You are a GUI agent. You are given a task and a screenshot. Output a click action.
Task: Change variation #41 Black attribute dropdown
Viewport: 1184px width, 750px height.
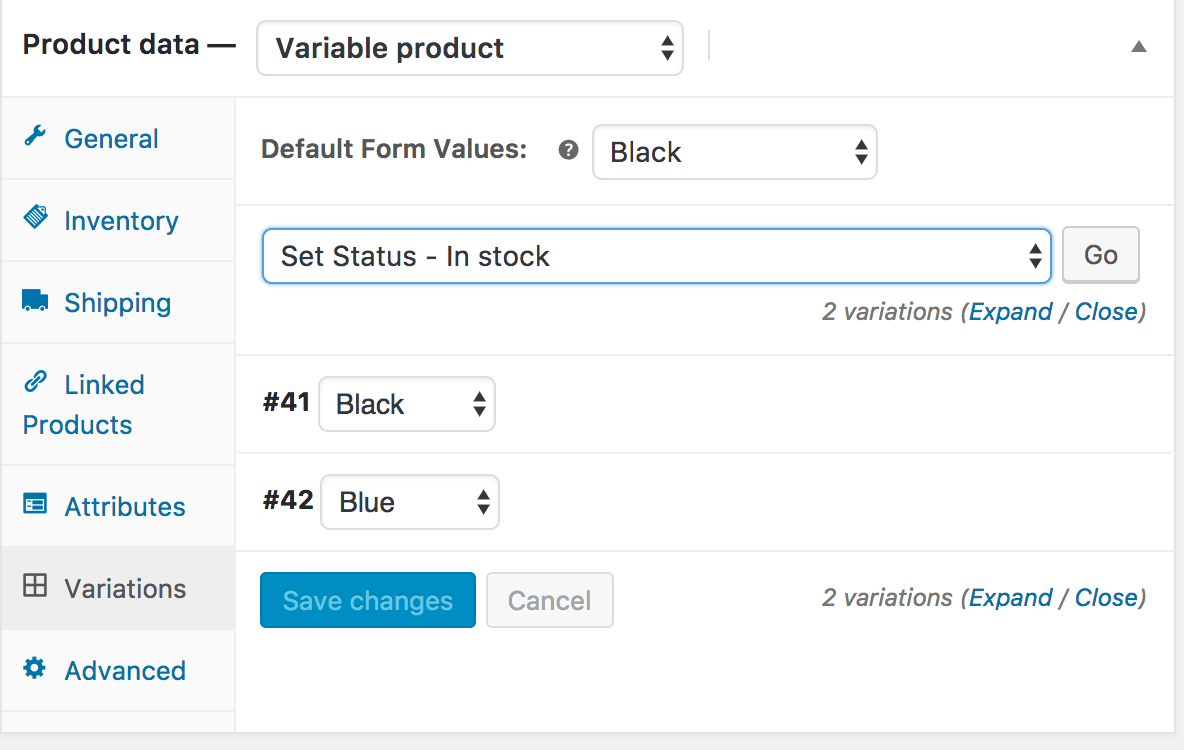point(406,404)
